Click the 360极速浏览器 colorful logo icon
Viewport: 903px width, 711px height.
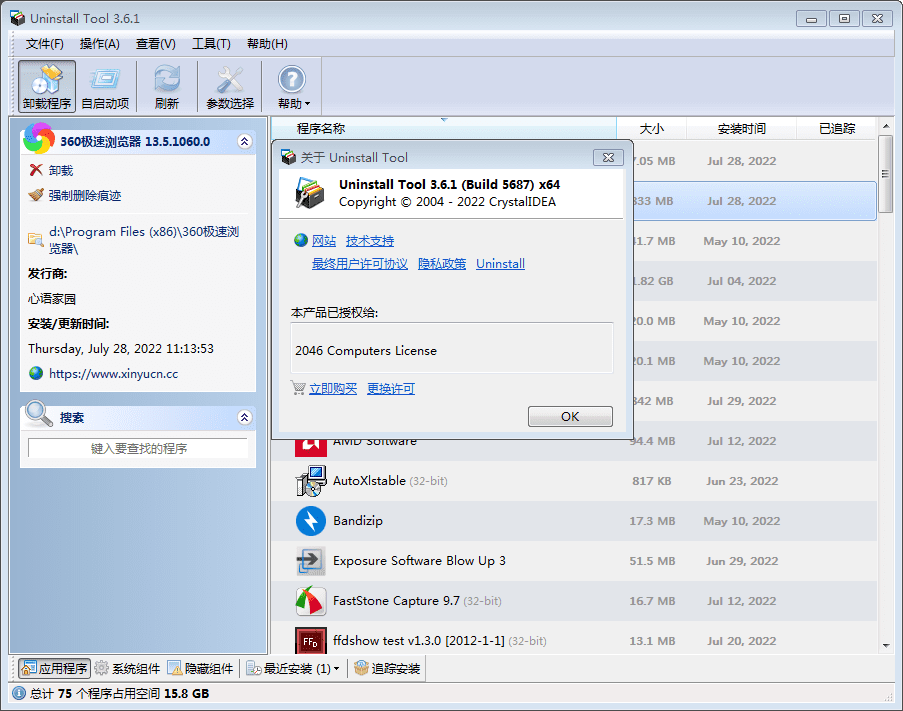pyautogui.click(x=39, y=139)
